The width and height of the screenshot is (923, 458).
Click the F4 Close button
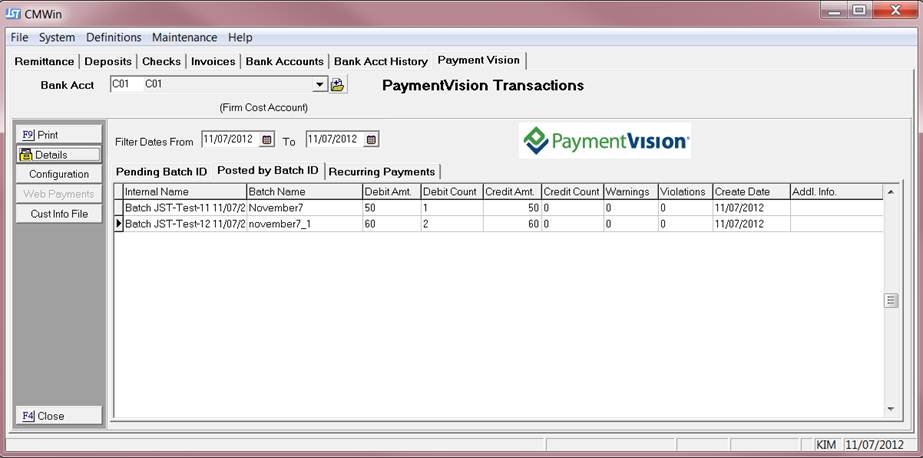pyautogui.click(x=59, y=416)
